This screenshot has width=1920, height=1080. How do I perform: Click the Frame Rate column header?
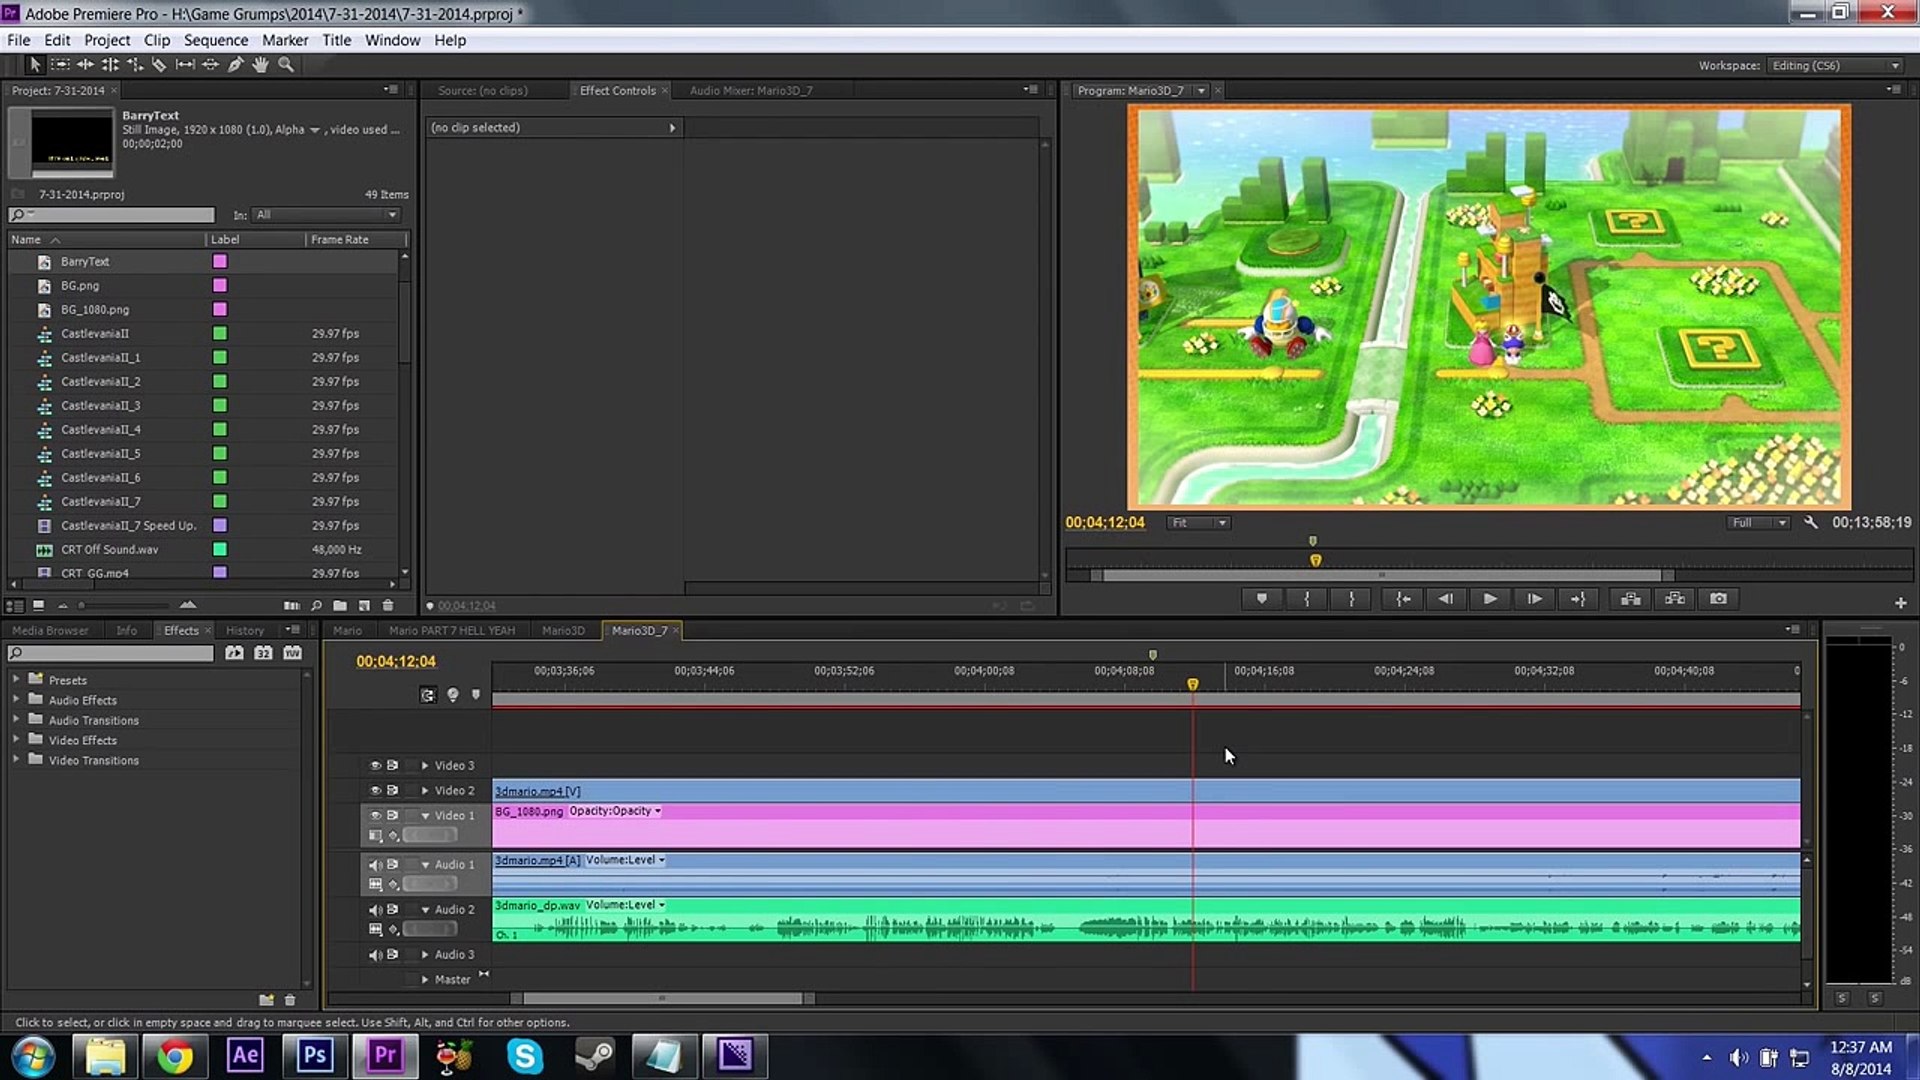point(340,239)
